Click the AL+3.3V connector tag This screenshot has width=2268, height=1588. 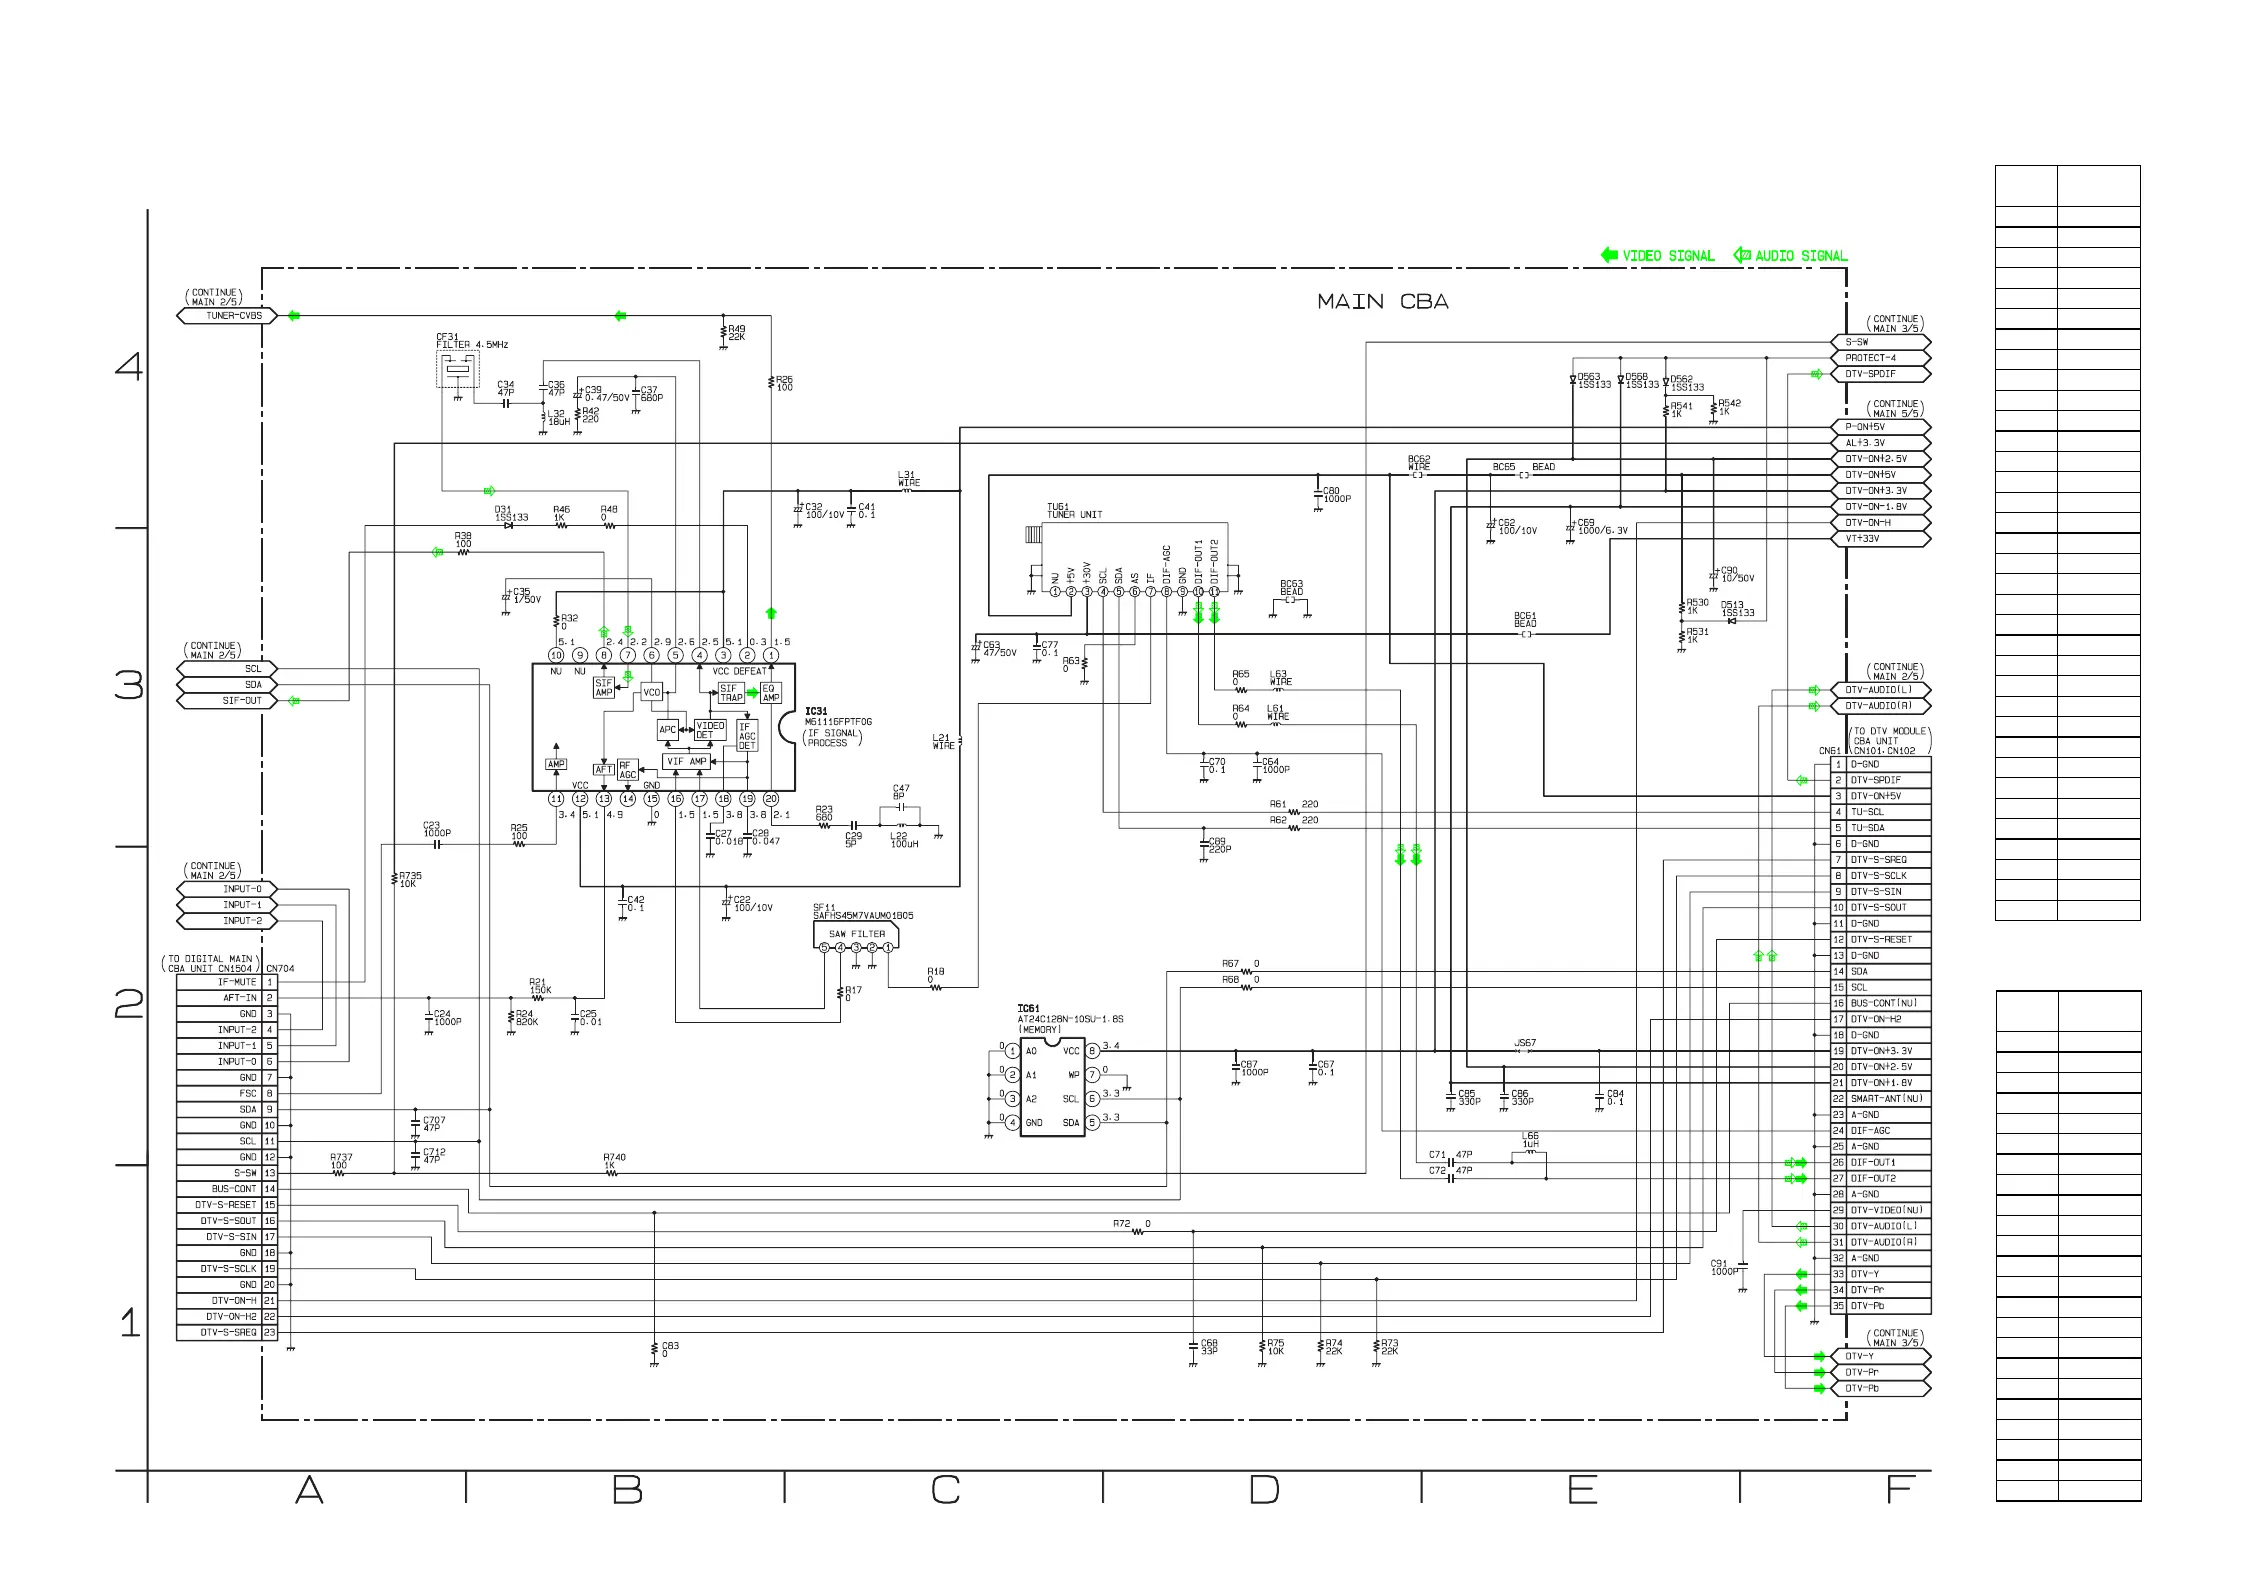point(1881,443)
